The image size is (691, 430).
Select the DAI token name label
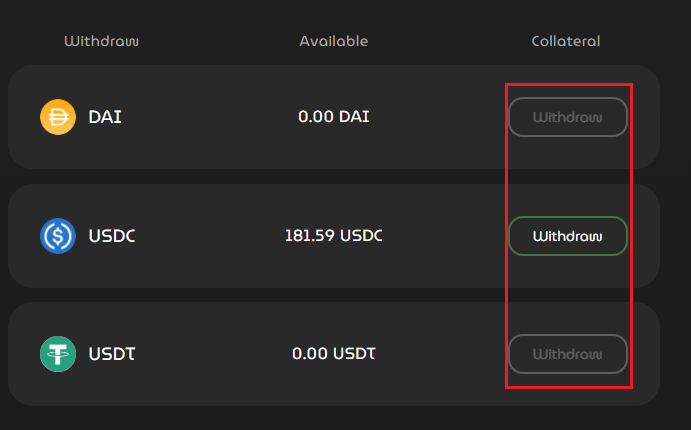point(105,117)
